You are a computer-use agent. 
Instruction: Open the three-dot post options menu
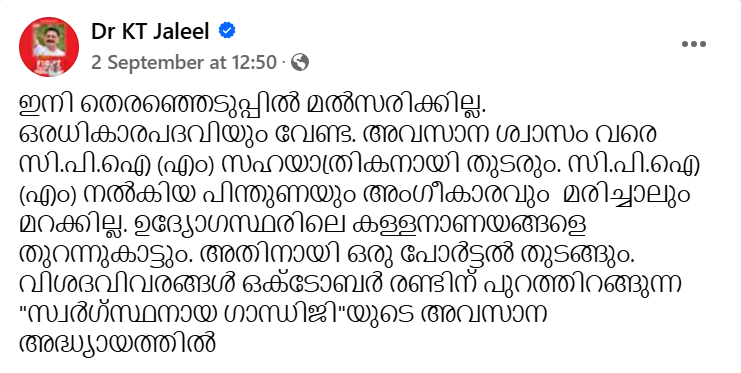tap(693, 44)
